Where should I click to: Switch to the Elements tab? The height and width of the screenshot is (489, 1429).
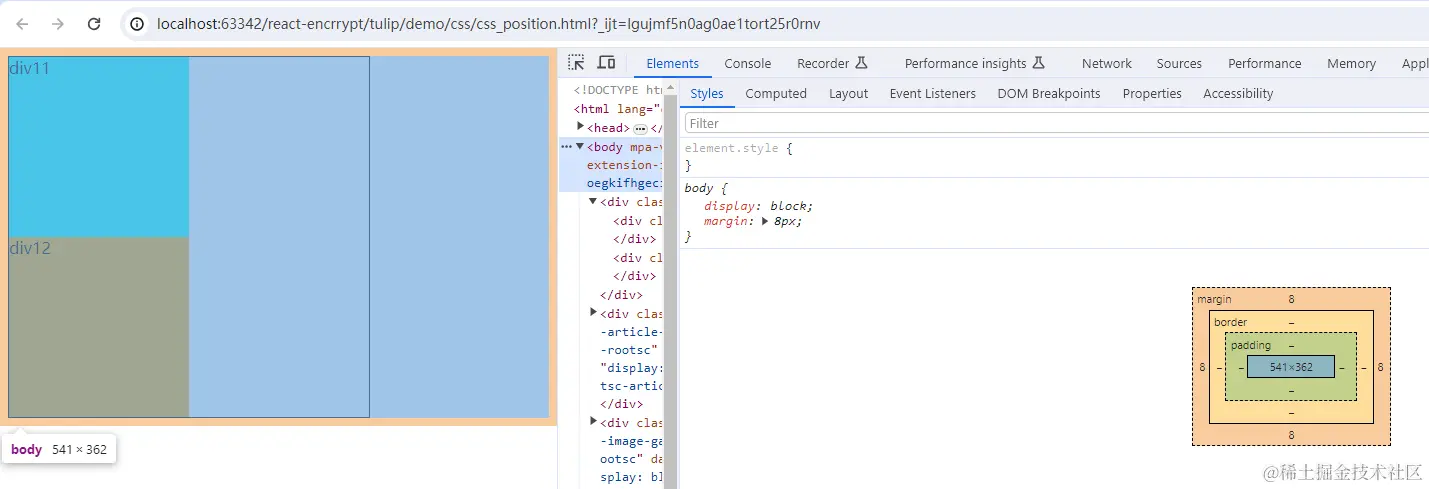pyautogui.click(x=672, y=63)
